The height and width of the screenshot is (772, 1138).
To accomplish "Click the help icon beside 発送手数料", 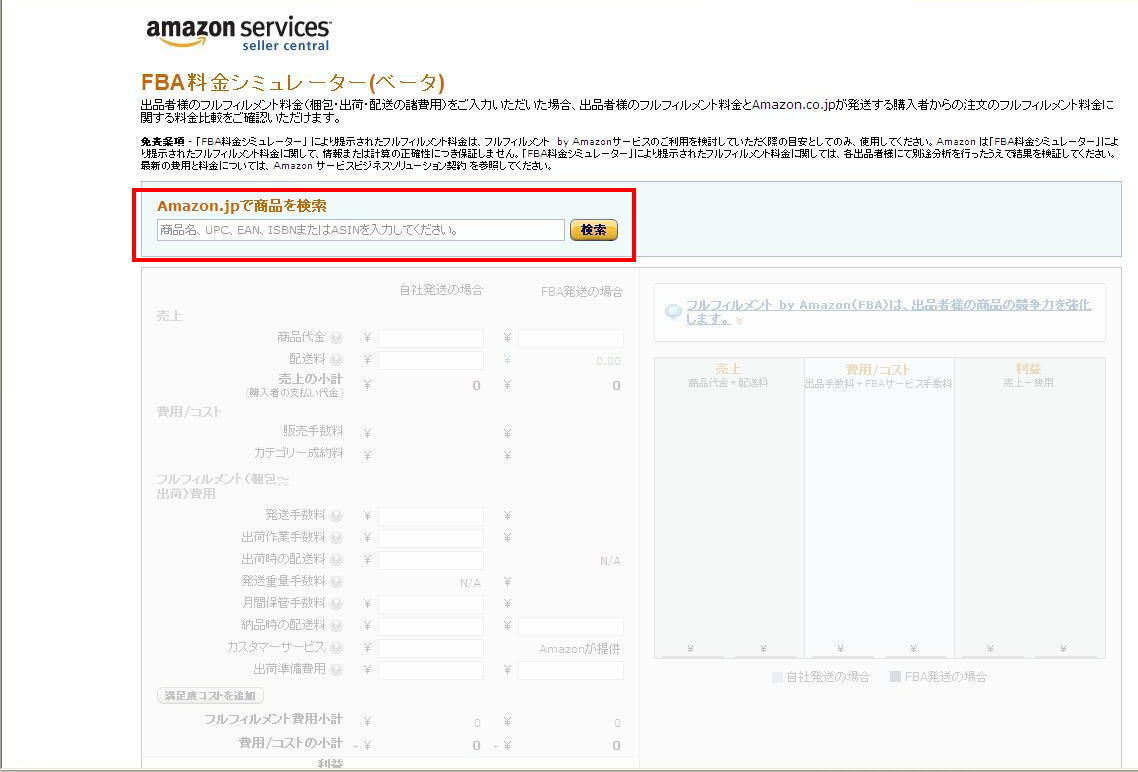I will tap(337, 516).
